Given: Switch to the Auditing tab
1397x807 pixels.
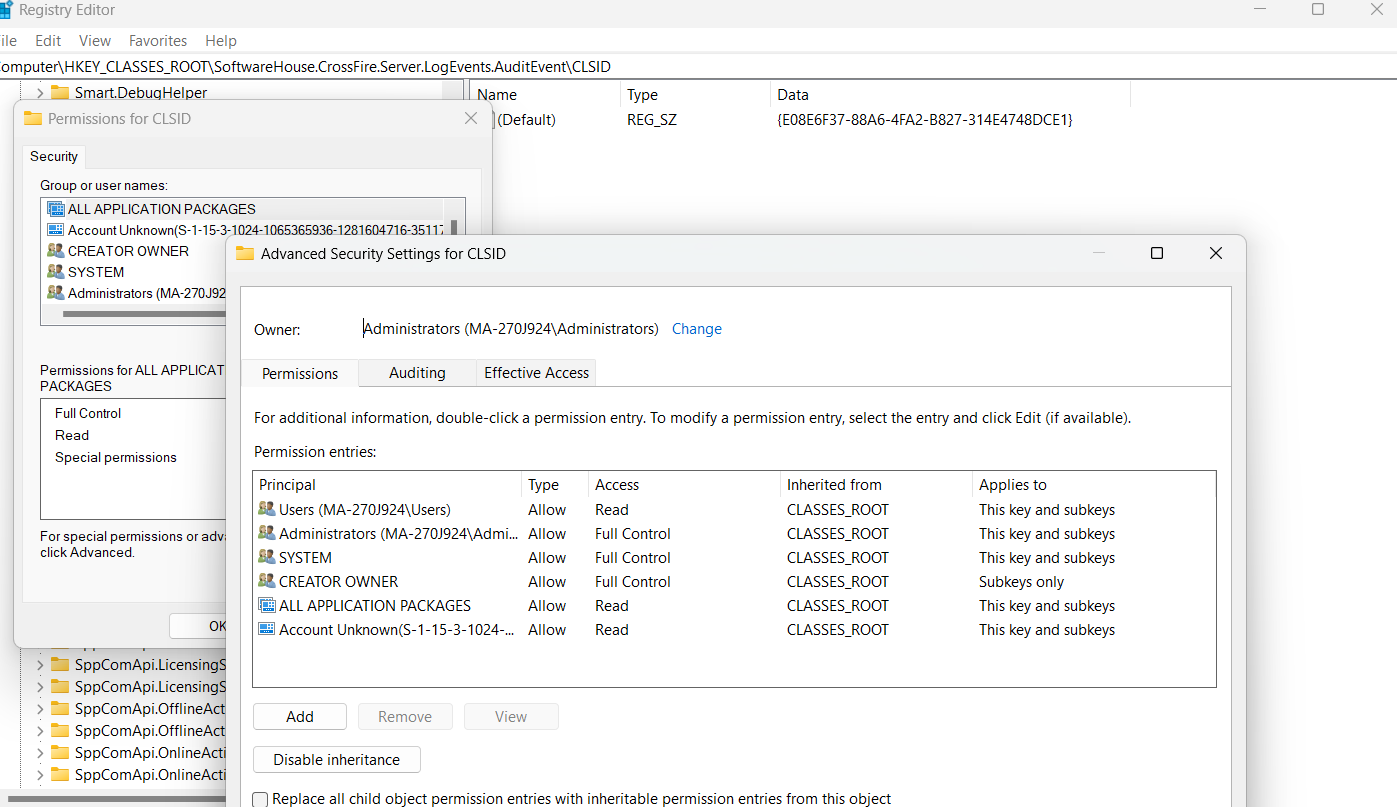Looking at the screenshot, I should click(x=417, y=373).
